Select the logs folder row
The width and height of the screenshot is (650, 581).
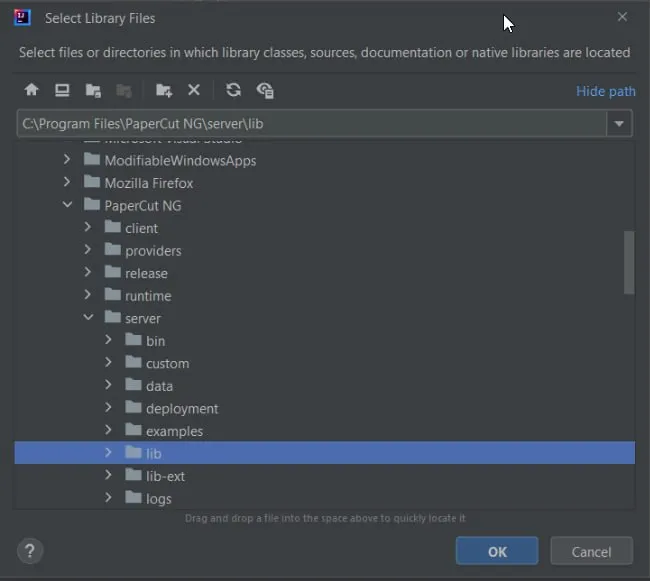click(x=325, y=498)
